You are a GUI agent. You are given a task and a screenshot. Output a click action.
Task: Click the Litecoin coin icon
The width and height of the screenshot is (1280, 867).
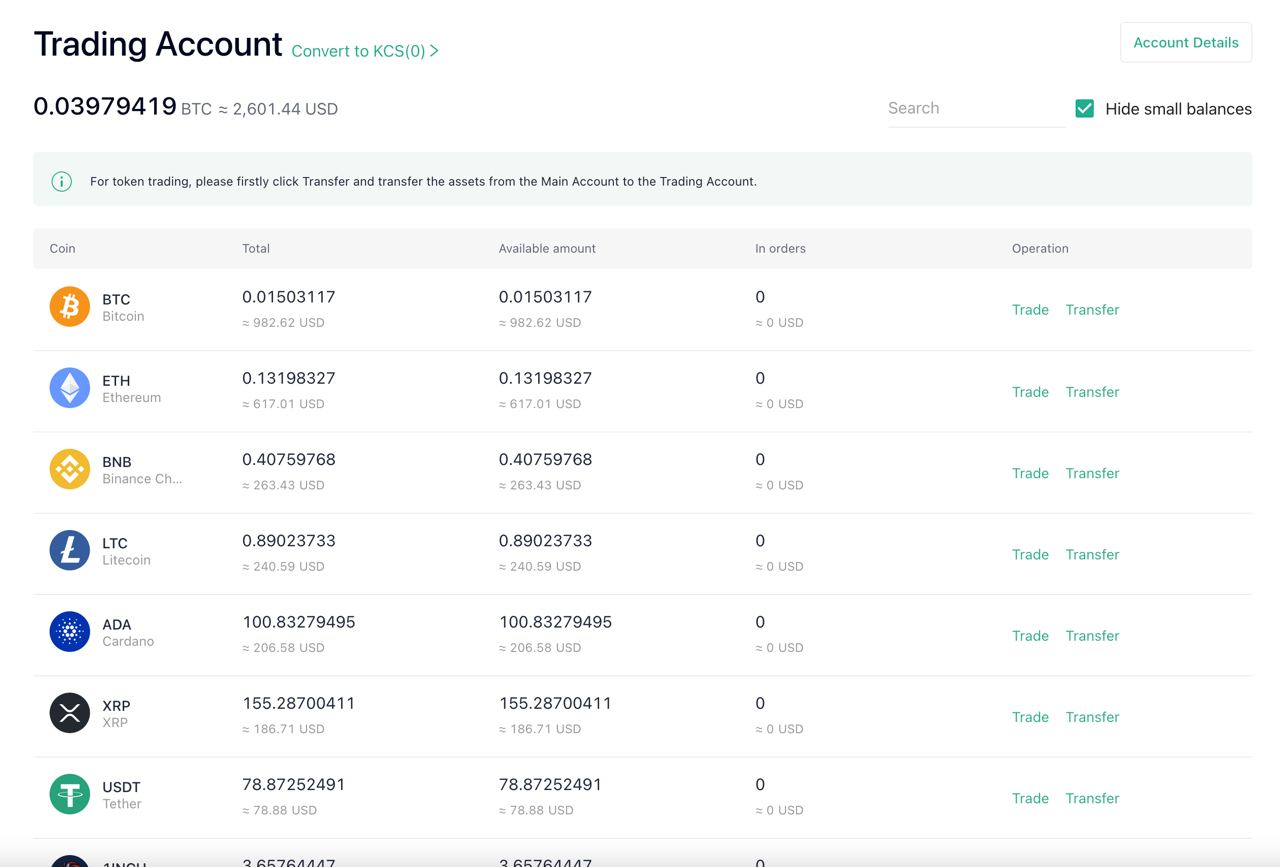coord(70,551)
